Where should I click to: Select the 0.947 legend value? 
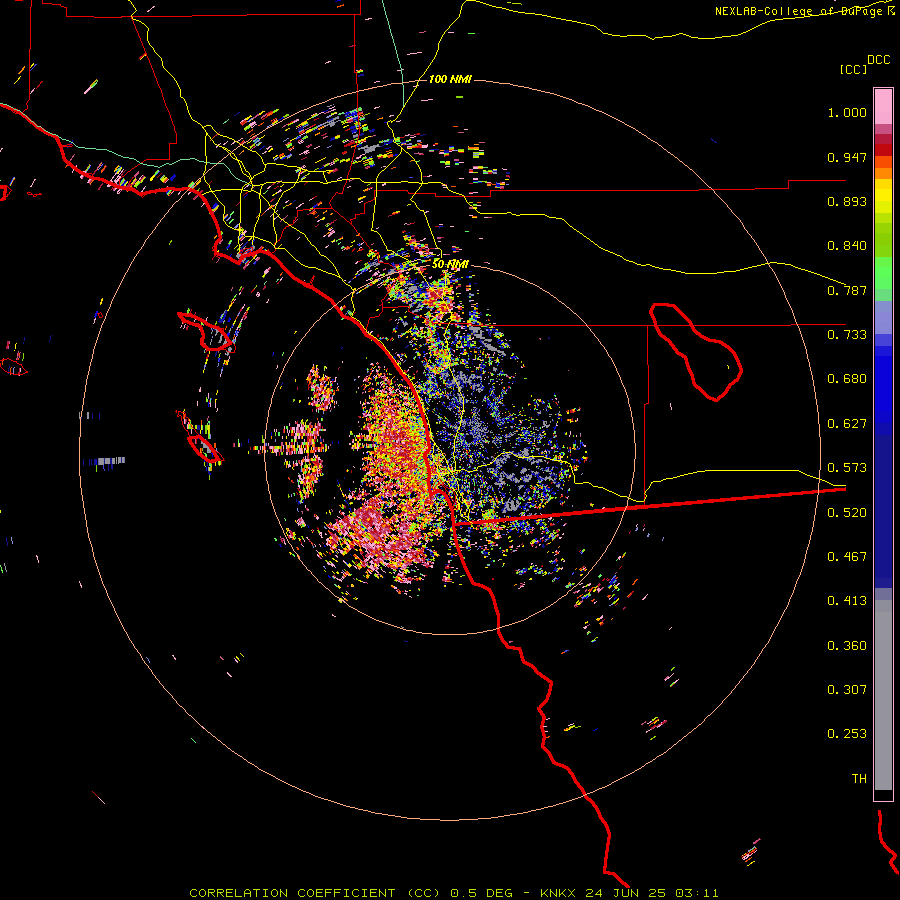click(x=847, y=157)
